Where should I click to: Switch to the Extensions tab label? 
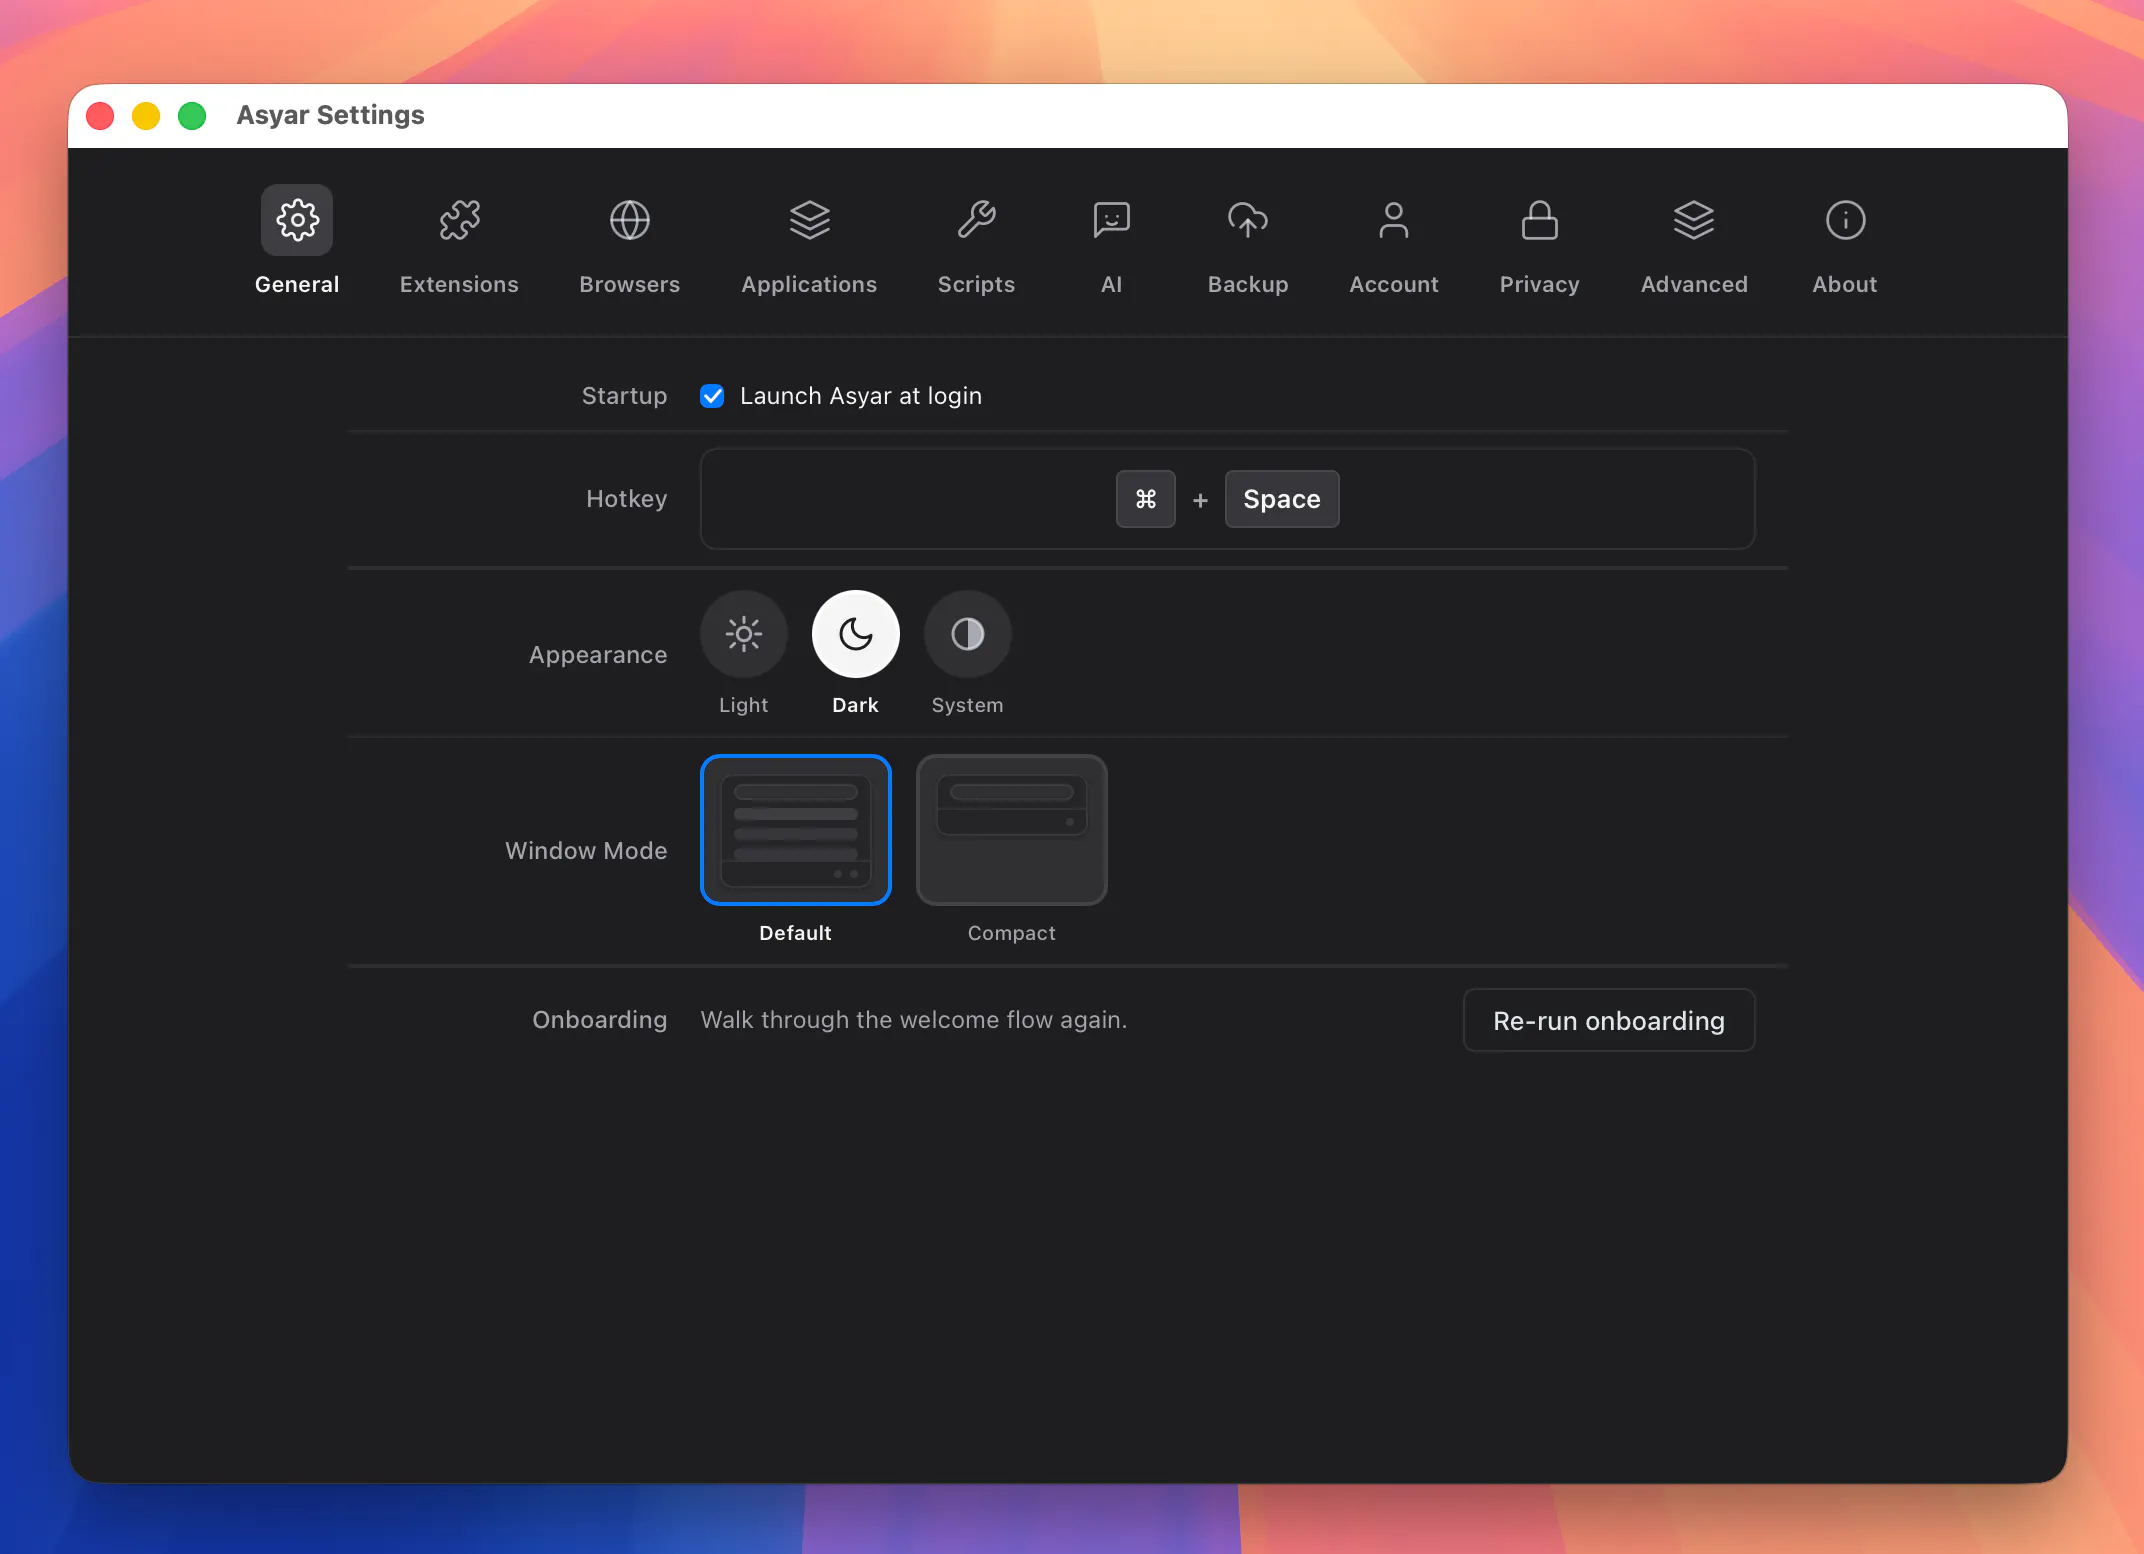[459, 284]
